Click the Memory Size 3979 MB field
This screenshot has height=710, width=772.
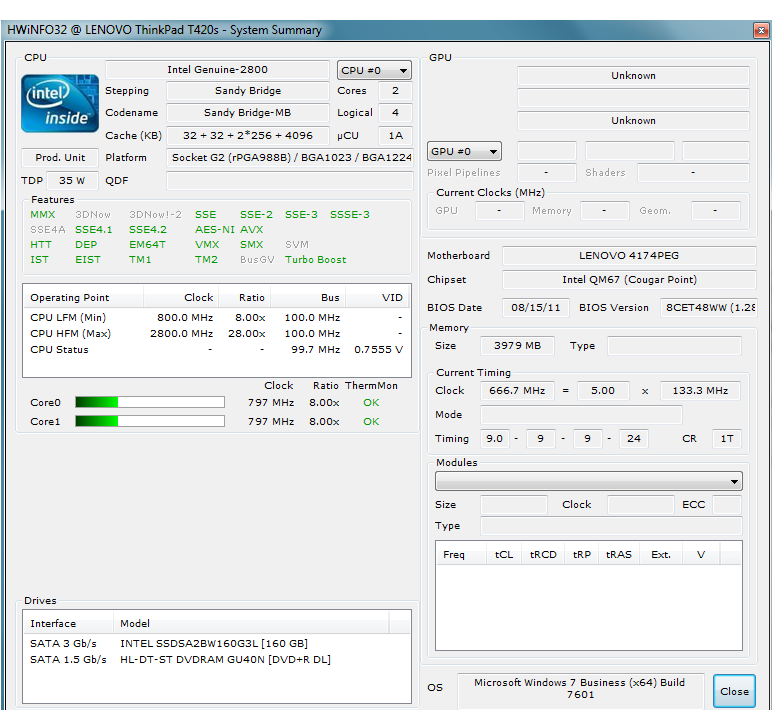click(517, 346)
